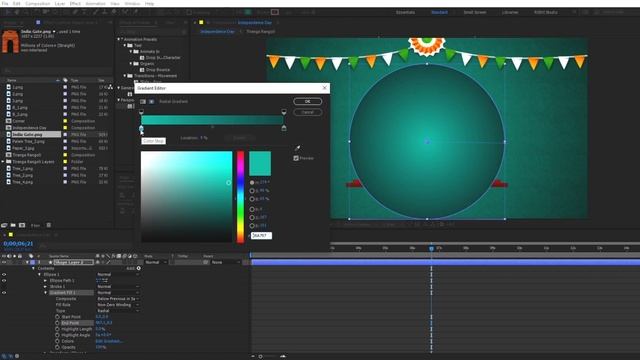Select the left opacity stop above gradient bar

[x=141, y=112]
